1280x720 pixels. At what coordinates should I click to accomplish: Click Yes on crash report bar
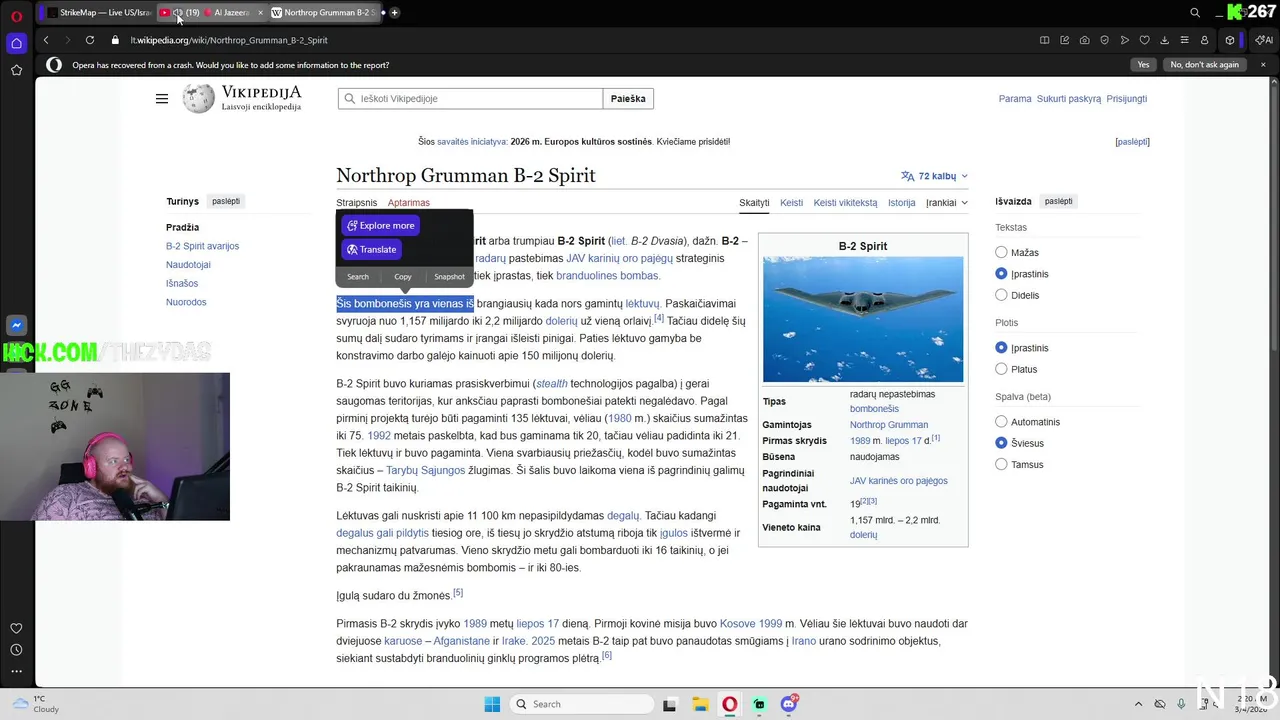(x=1143, y=65)
